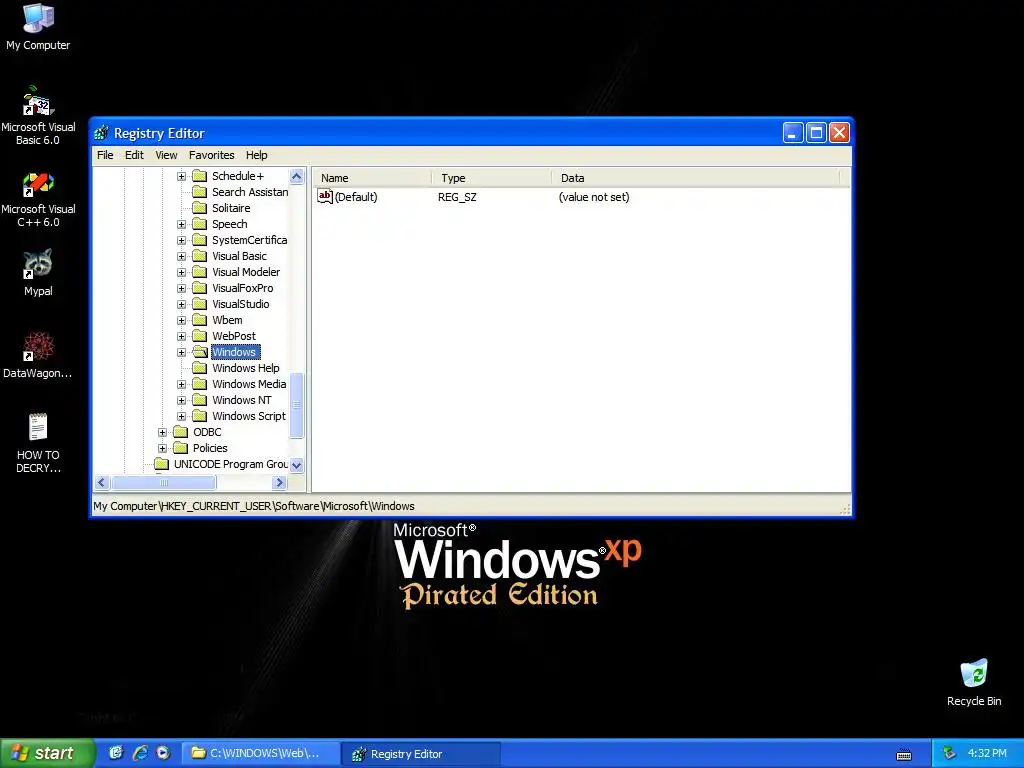Open the Help menu
The width and height of the screenshot is (1024, 768).
pyautogui.click(x=257, y=155)
